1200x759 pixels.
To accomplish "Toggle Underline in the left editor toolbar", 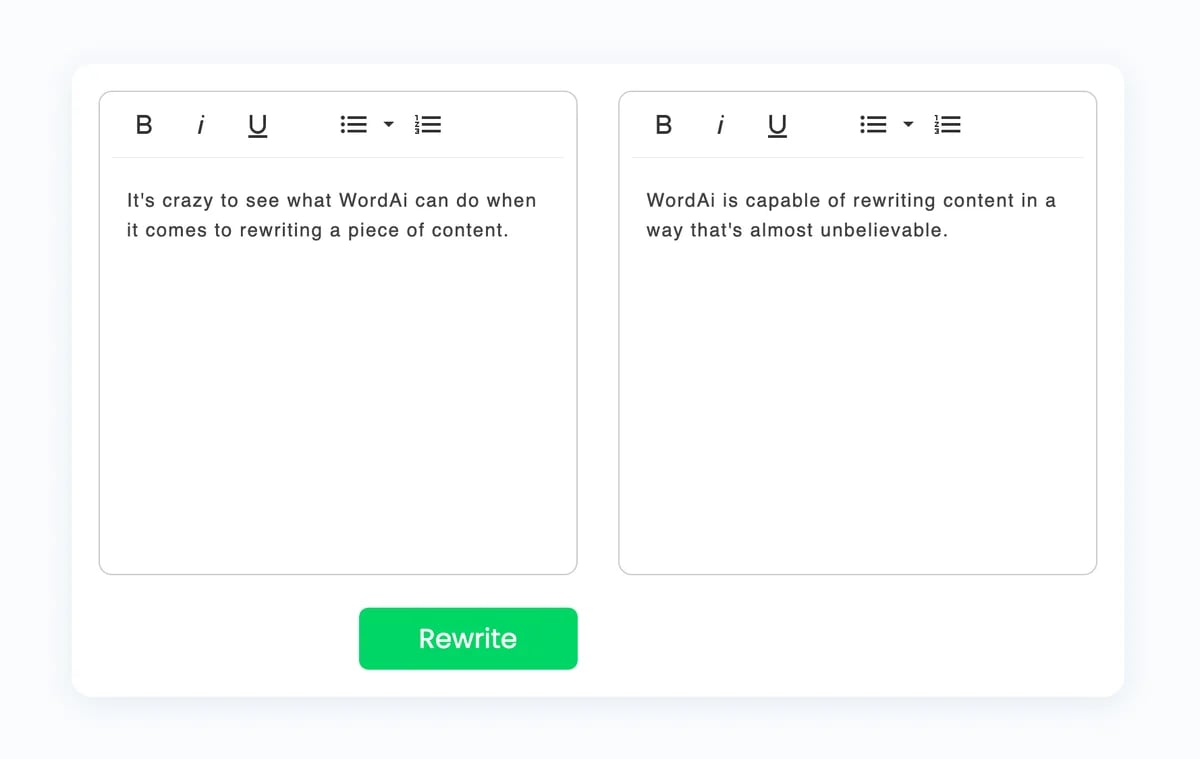I will pos(257,126).
